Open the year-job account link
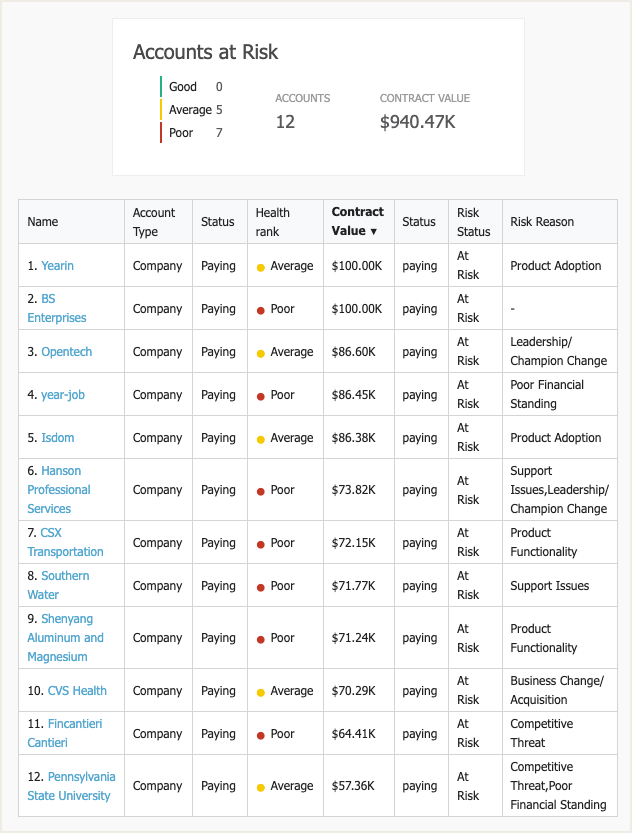This screenshot has width=632, height=833. [x=63, y=395]
